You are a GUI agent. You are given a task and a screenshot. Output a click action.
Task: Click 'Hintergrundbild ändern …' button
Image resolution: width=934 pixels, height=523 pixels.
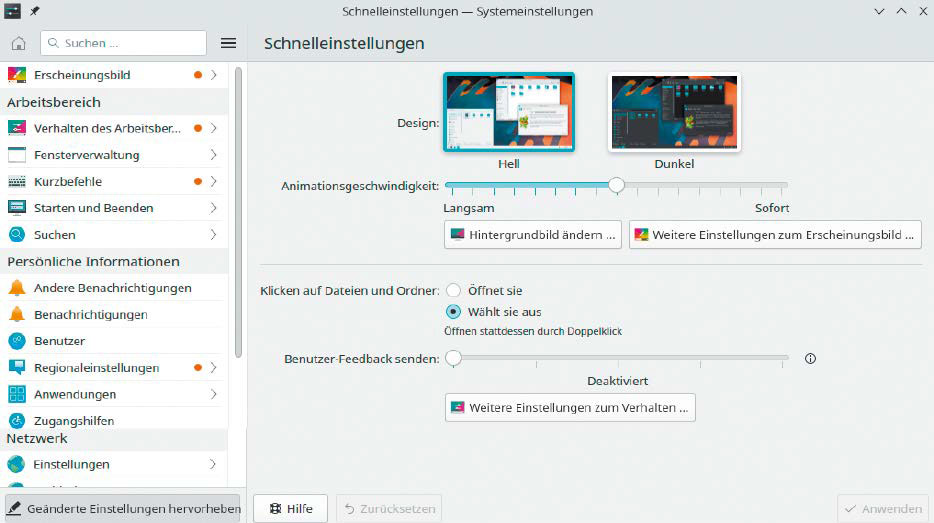tap(533, 235)
